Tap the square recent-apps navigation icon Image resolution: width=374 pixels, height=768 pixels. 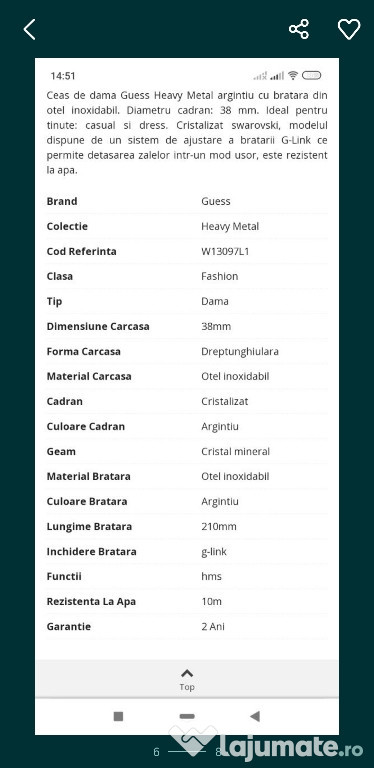pyautogui.click(x=118, y=716)
